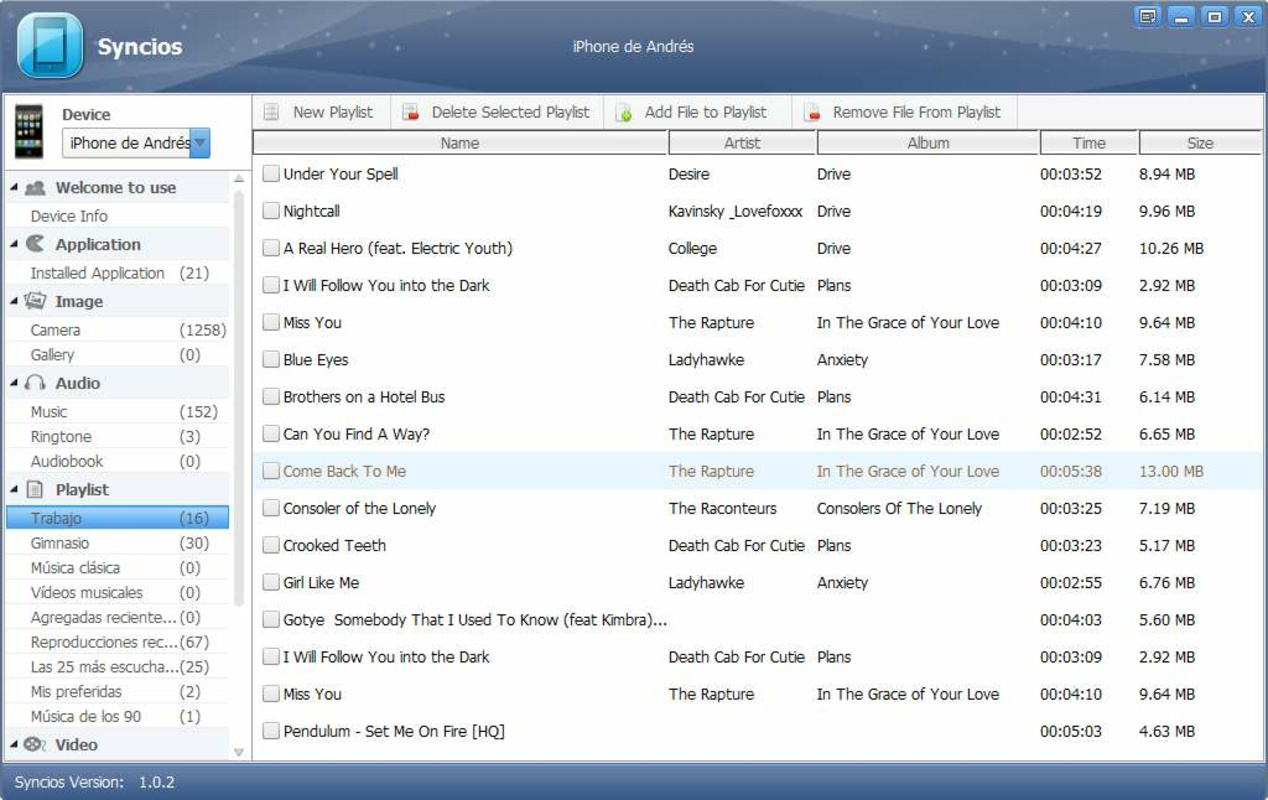Click Delete Selected Playlist label
Image resolution: width=1268 pixels, height=800 pixels.
pos(511,112)
